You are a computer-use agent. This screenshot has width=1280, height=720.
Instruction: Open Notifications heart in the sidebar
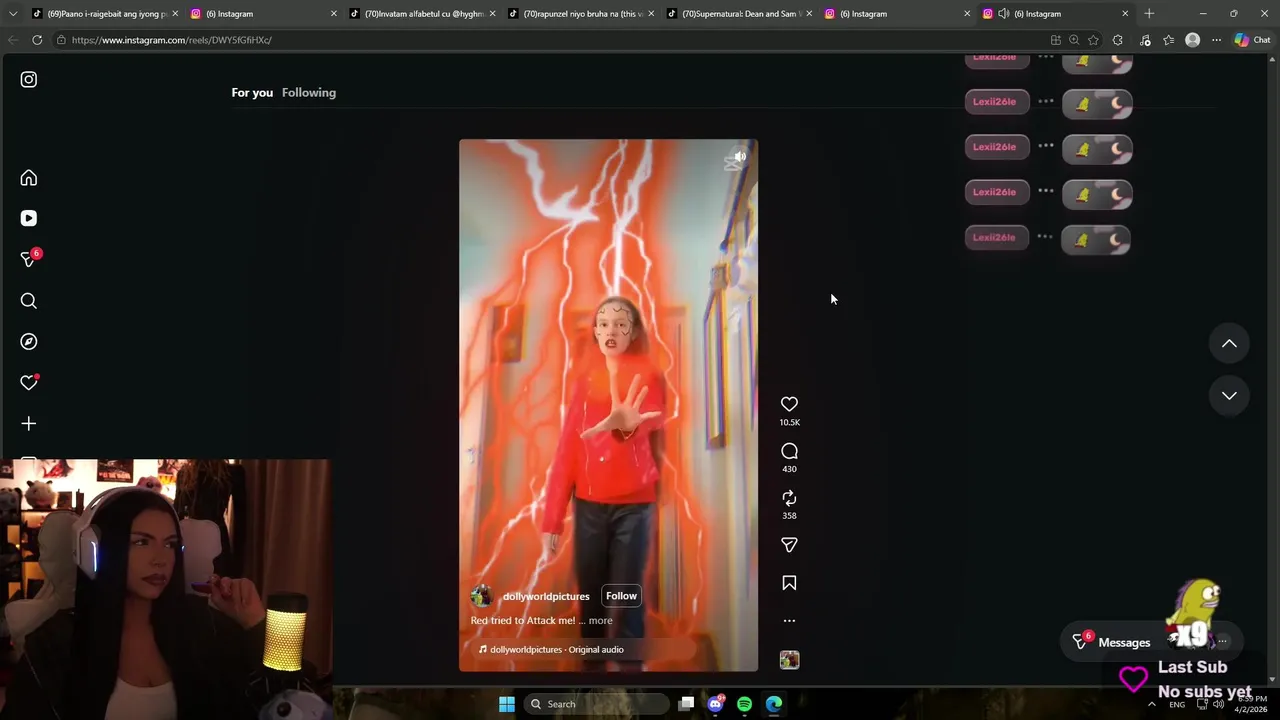(x=29, y=383)
